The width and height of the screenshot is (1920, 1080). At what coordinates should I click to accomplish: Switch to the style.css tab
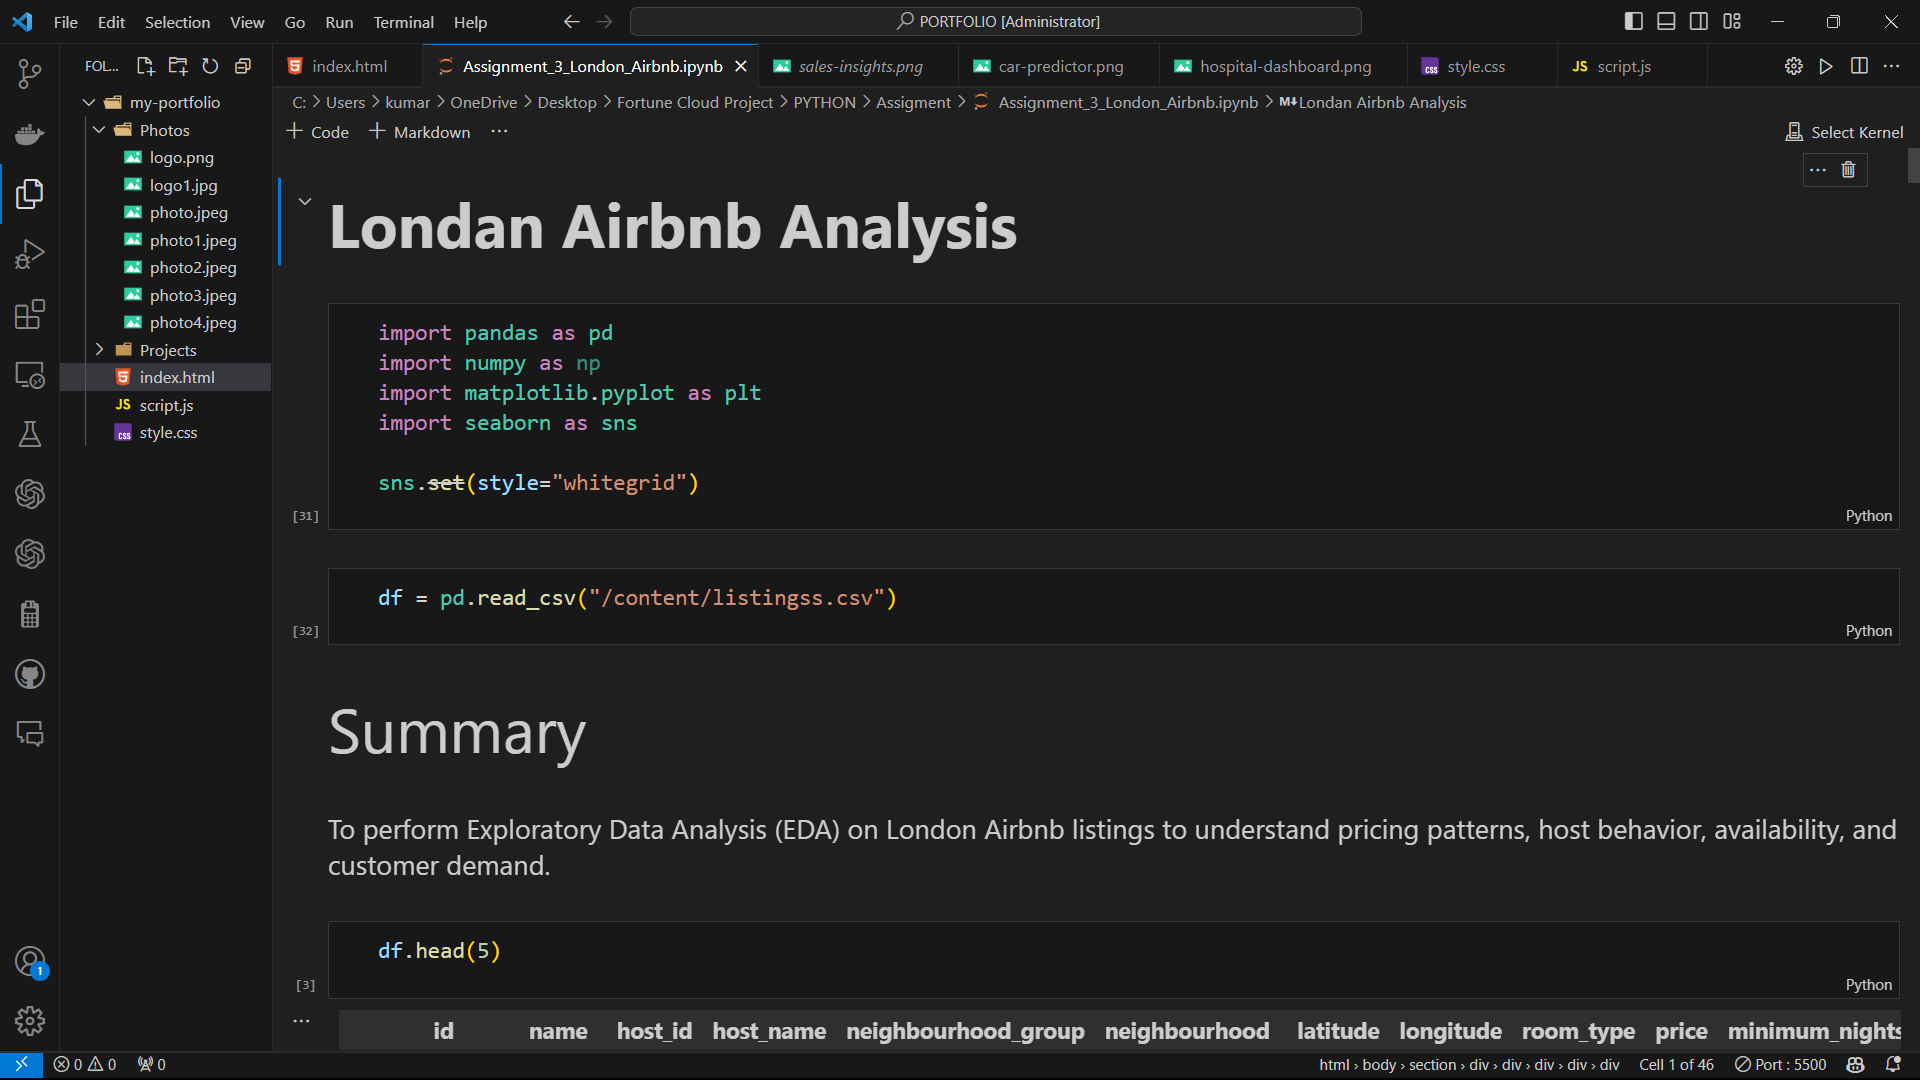[x=1475, y=66]
